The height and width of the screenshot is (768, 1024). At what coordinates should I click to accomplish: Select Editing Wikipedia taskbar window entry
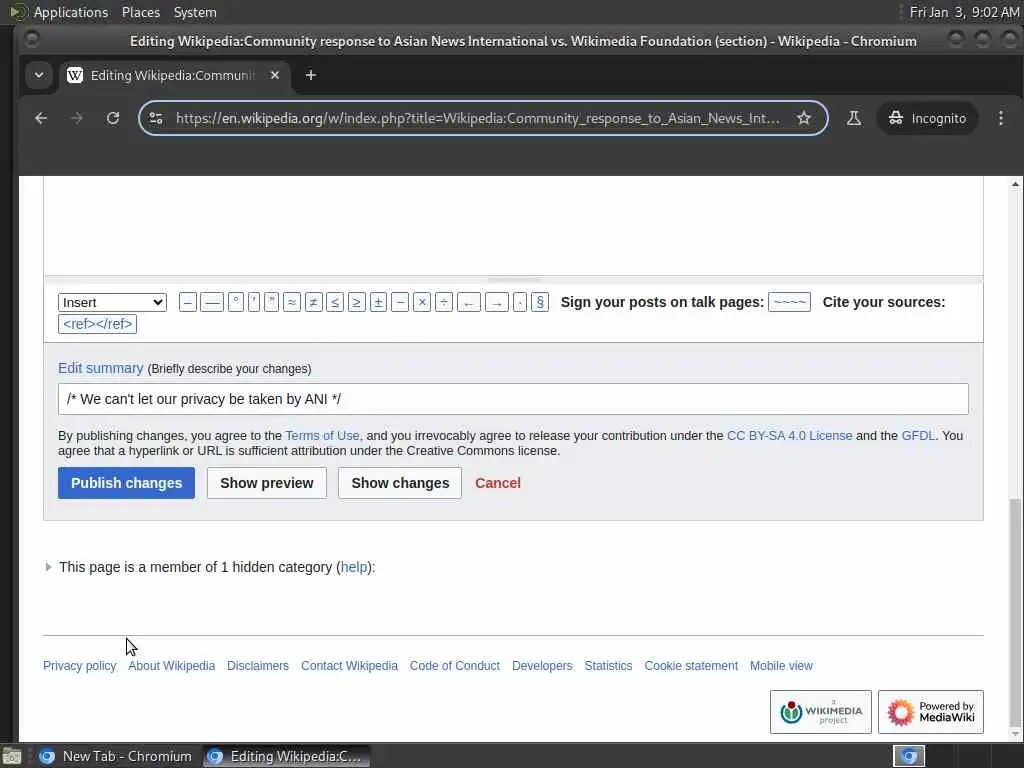coord(286,756)
